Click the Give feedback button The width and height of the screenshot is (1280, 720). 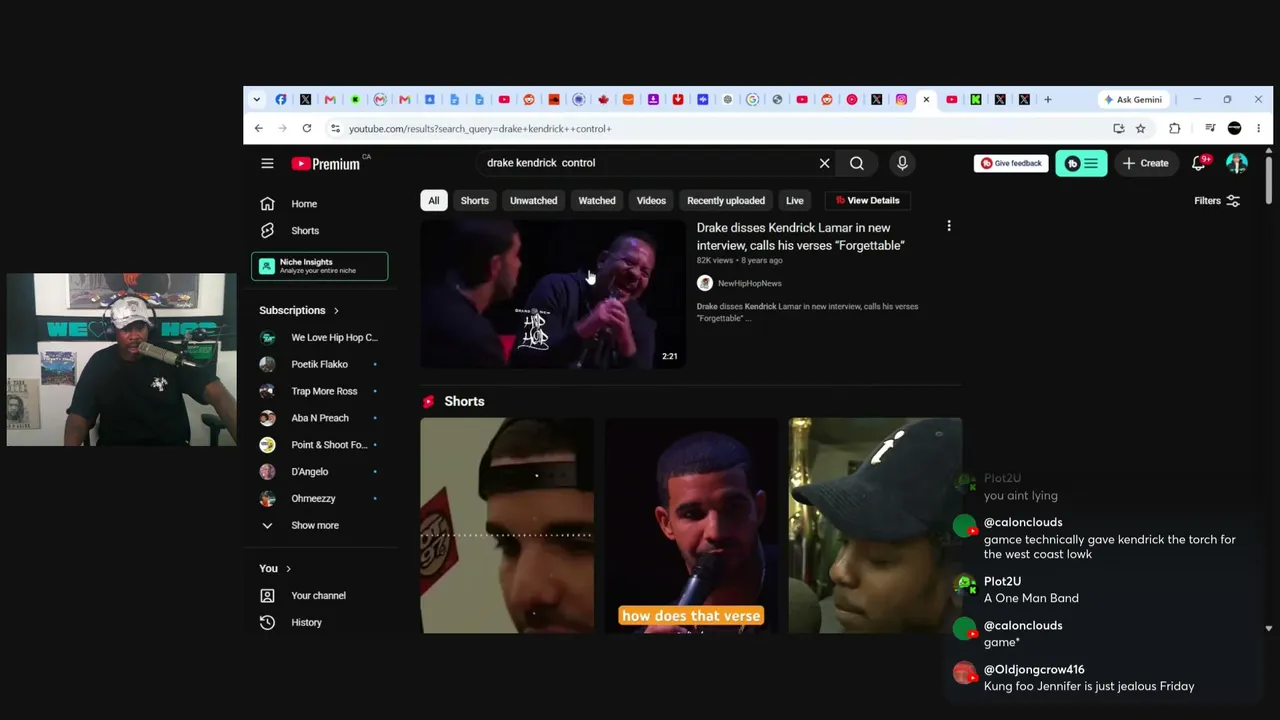pos(1011,163)
